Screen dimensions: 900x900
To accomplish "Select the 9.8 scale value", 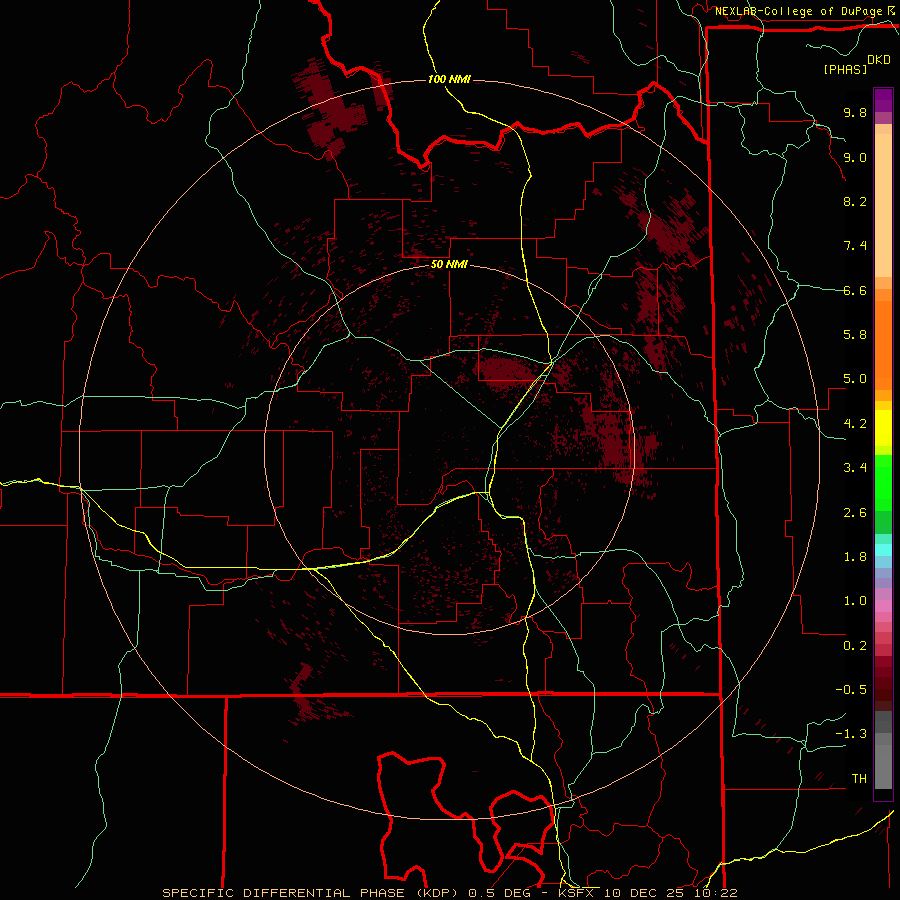I will click(855, 112).
